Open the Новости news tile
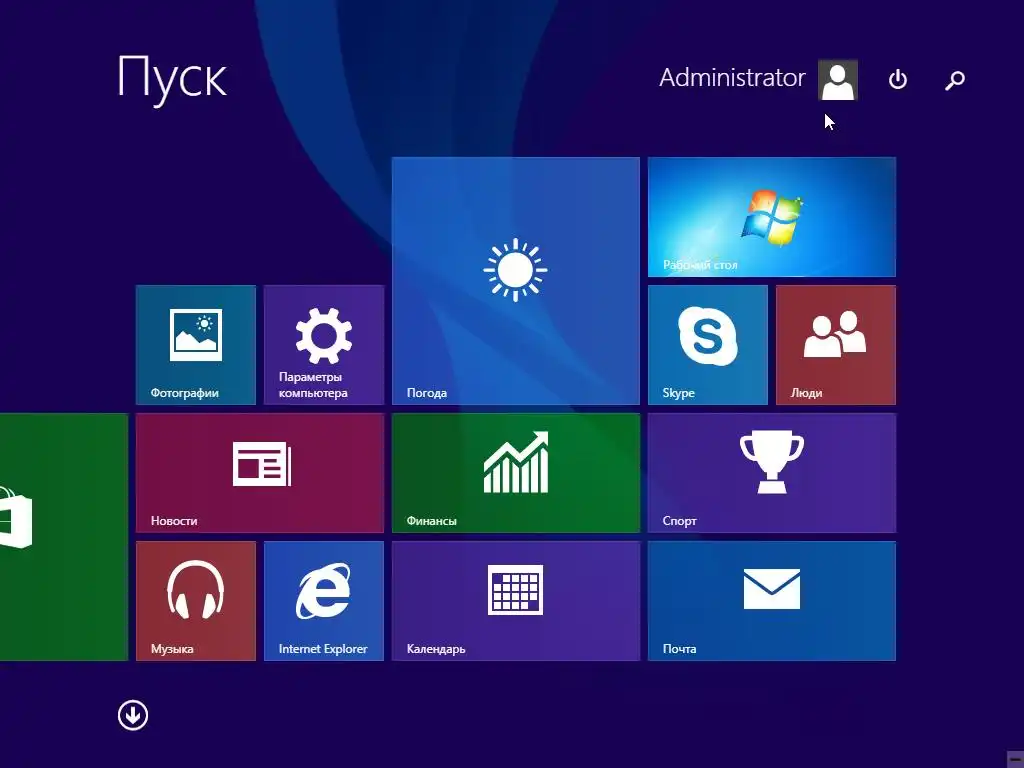The height and width of the screenshot is (768, 1024). [x=260, y=473]
